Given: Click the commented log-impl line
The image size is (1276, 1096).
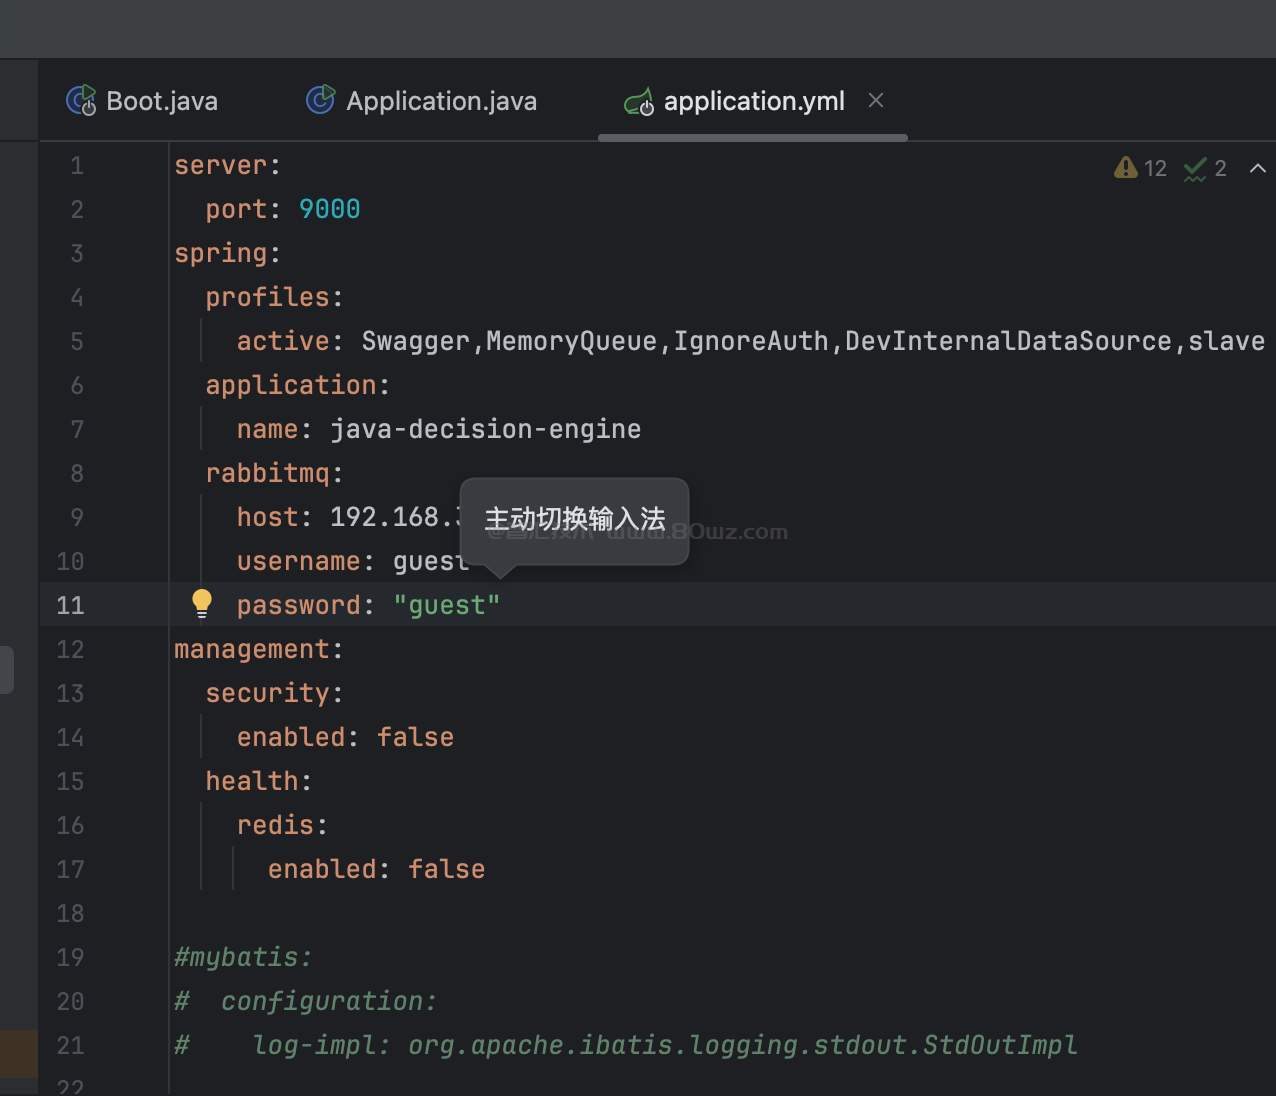Looking at the screenshot, I should (x=664, y=1045).
